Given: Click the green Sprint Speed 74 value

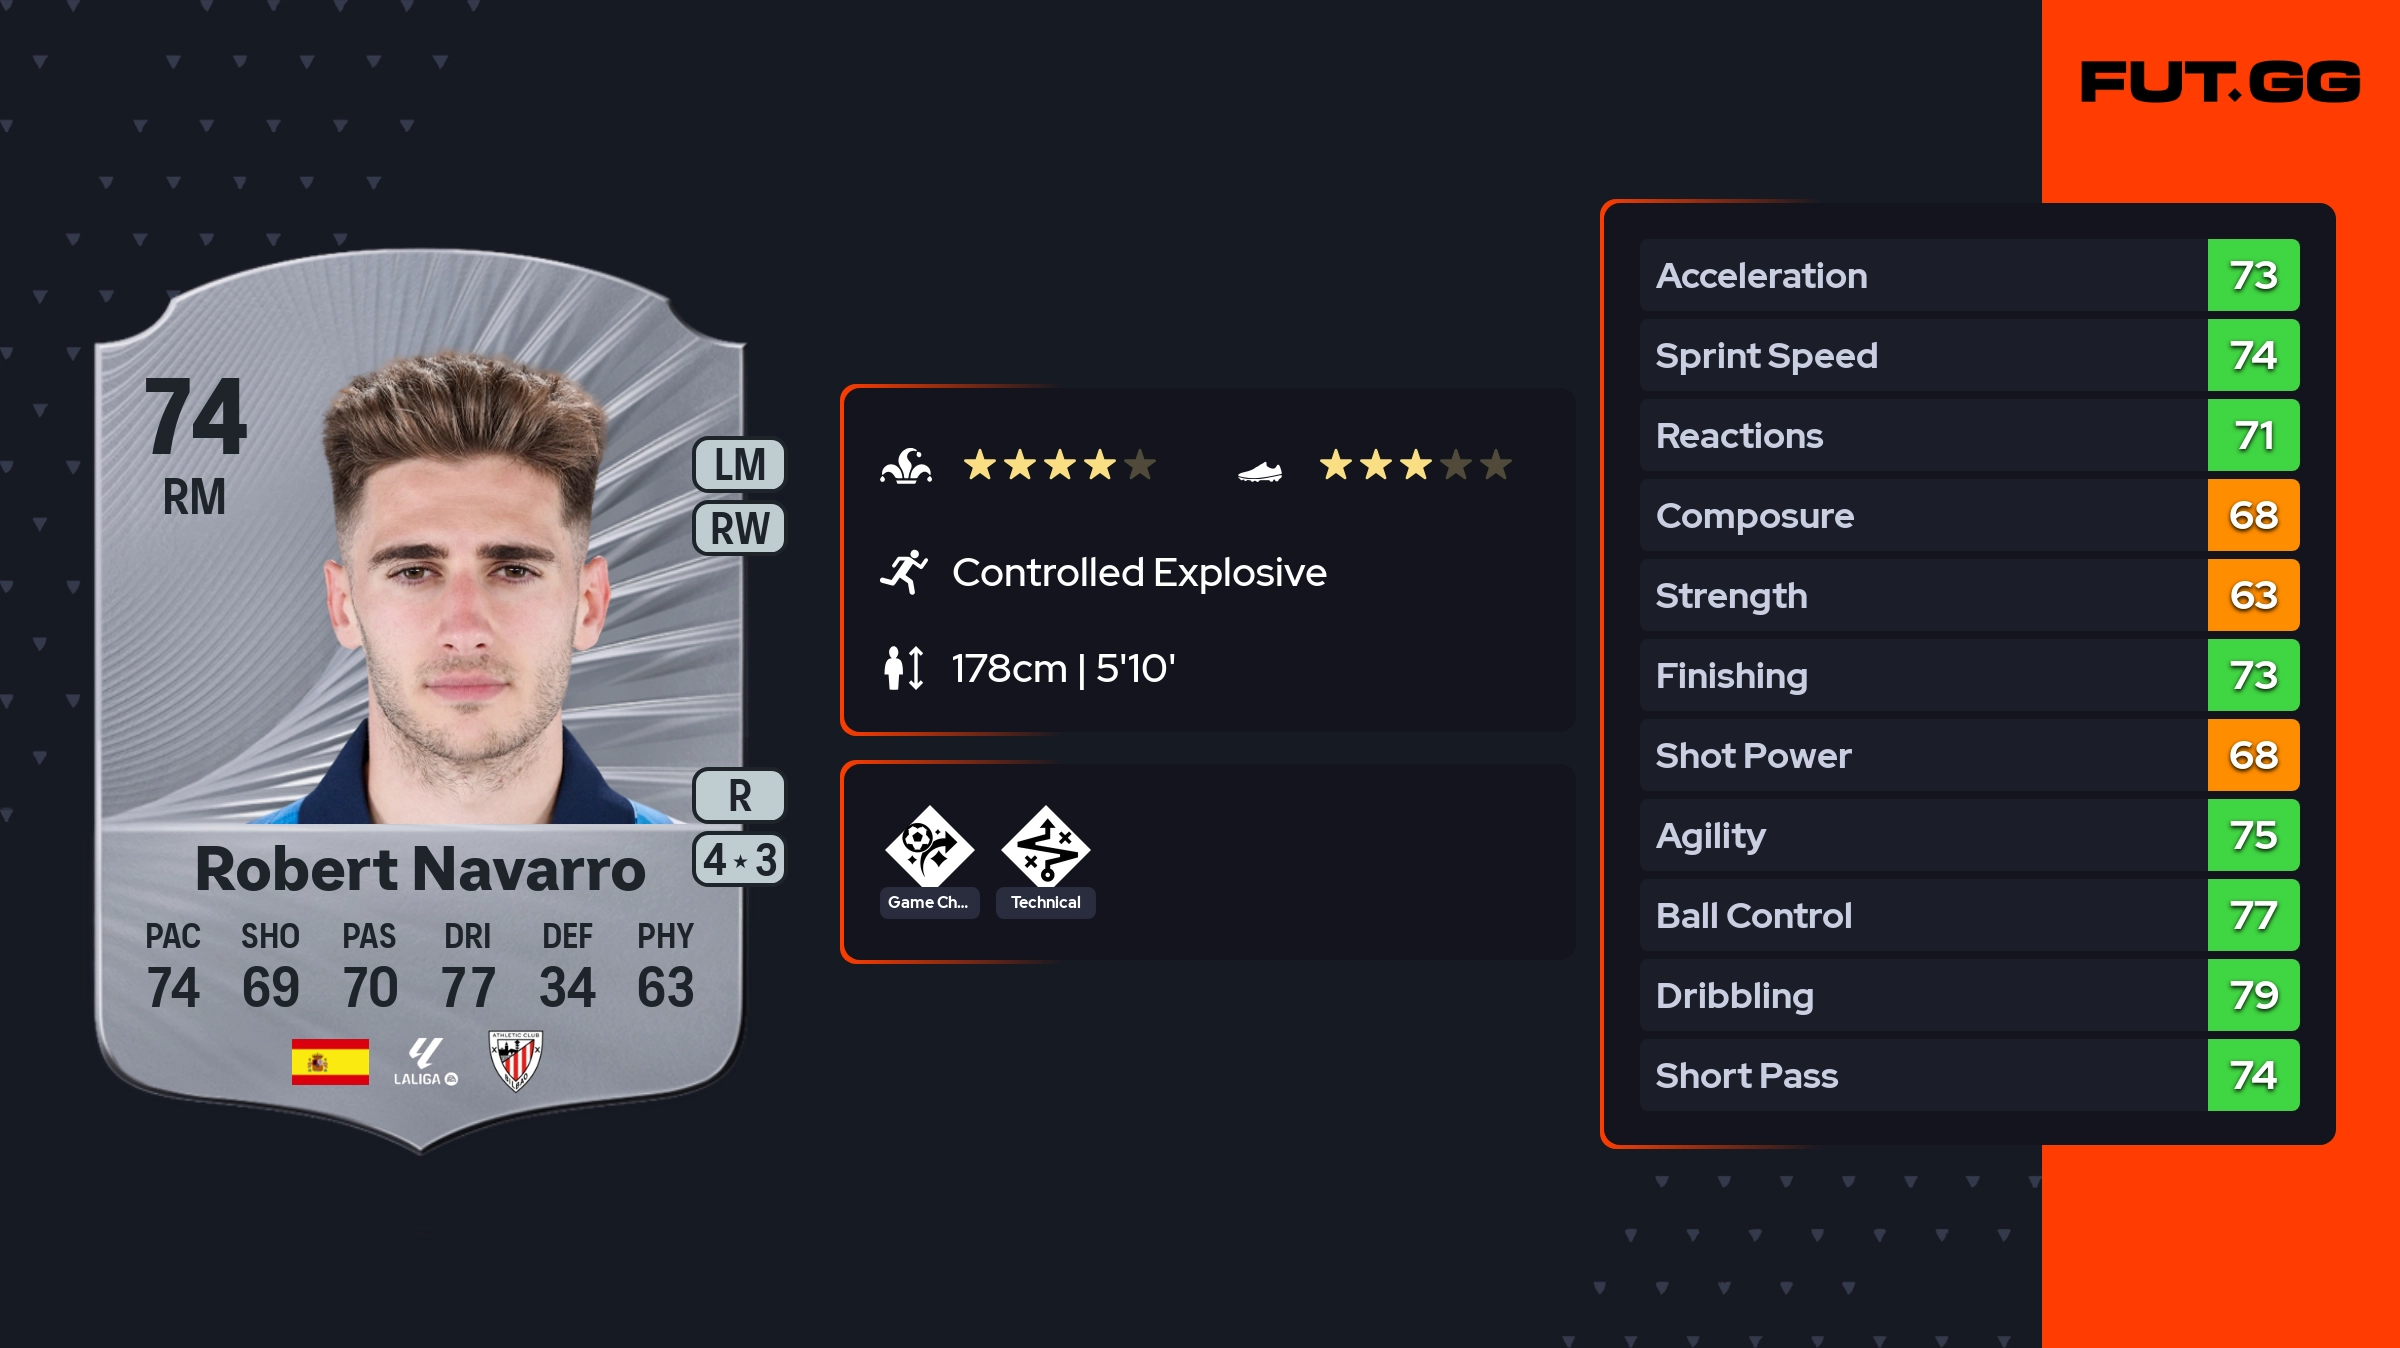Looking at the screenshot, I should point(2253,355).
